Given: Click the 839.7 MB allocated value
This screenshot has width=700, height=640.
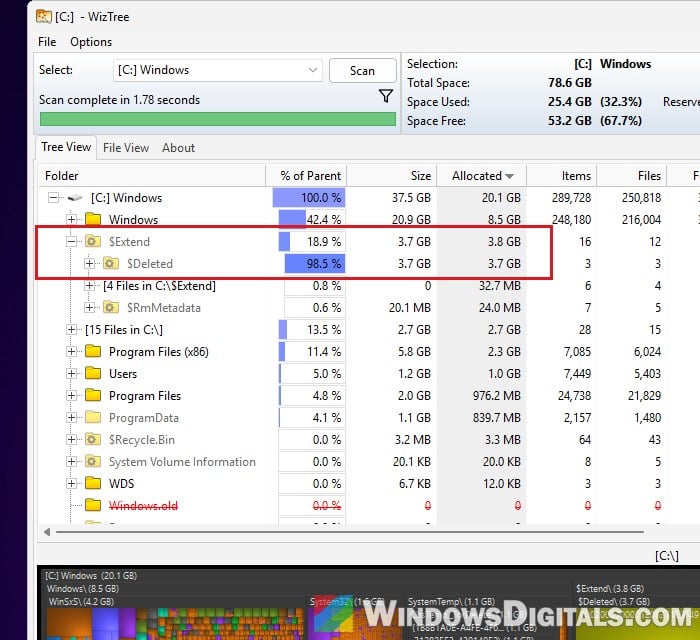Looking at the screenshot, I should pos(496,417).
